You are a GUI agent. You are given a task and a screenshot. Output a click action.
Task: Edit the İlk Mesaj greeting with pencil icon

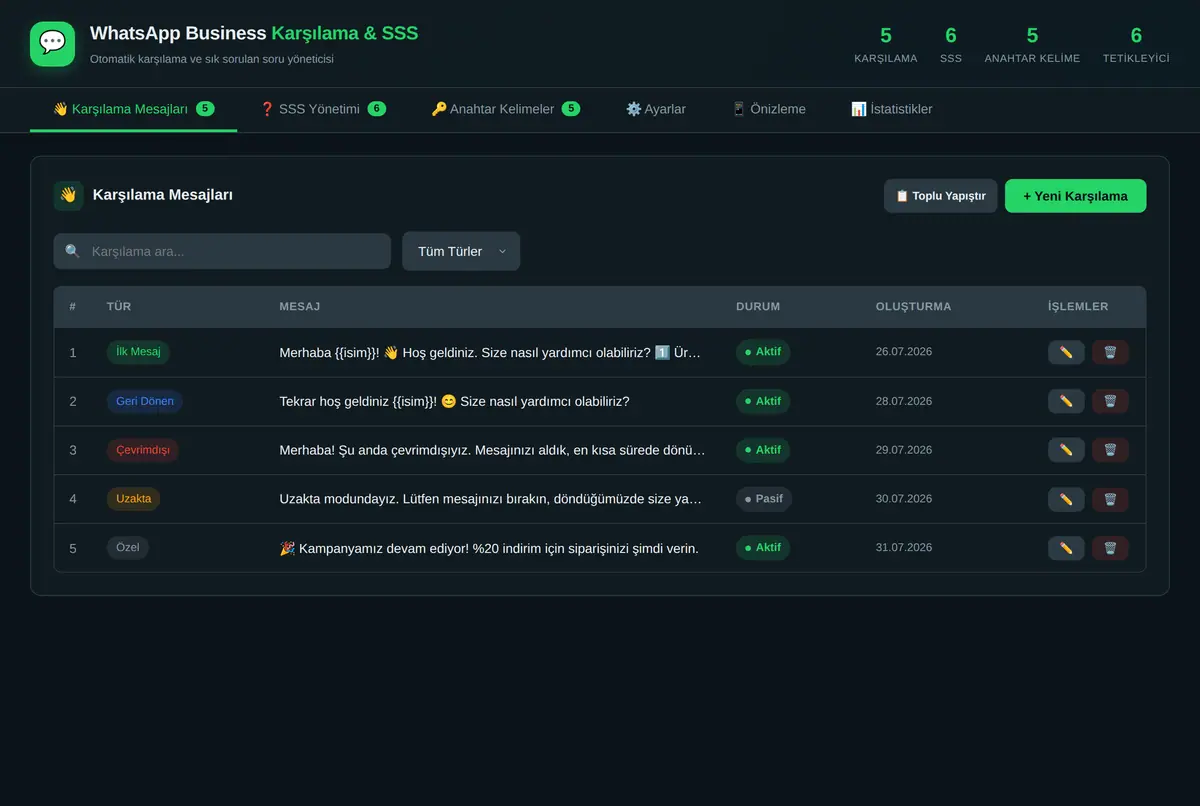coord(1066,352)
